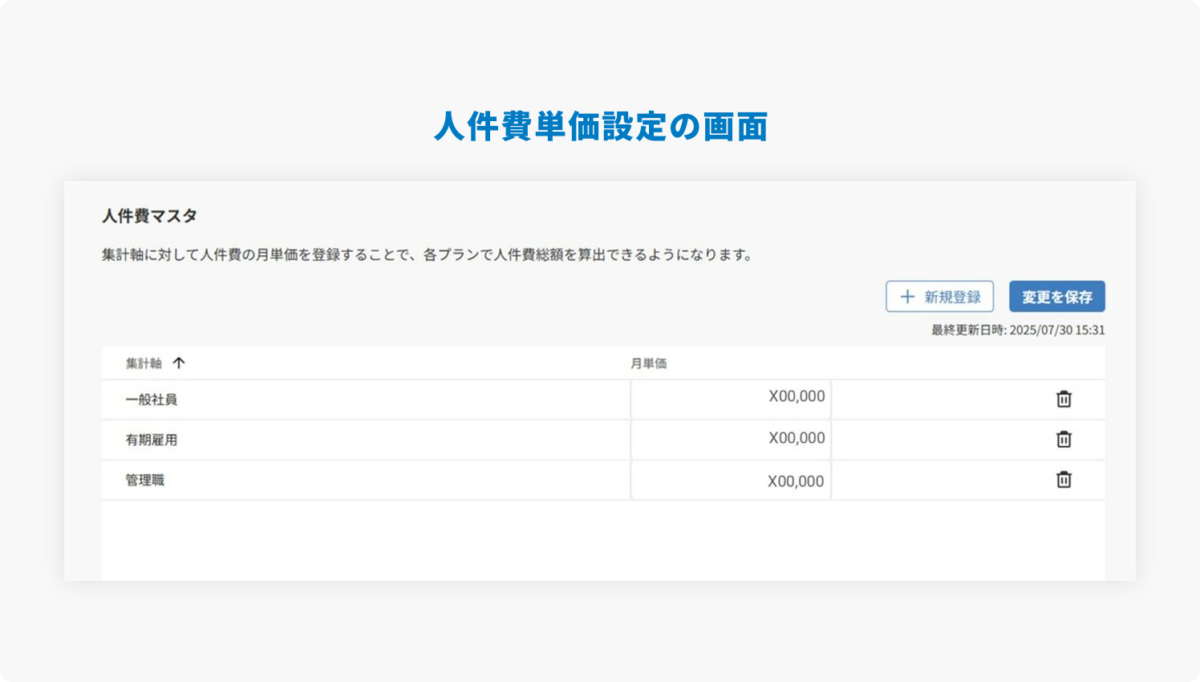Select the 一般社員 row label

pos(151,400)
